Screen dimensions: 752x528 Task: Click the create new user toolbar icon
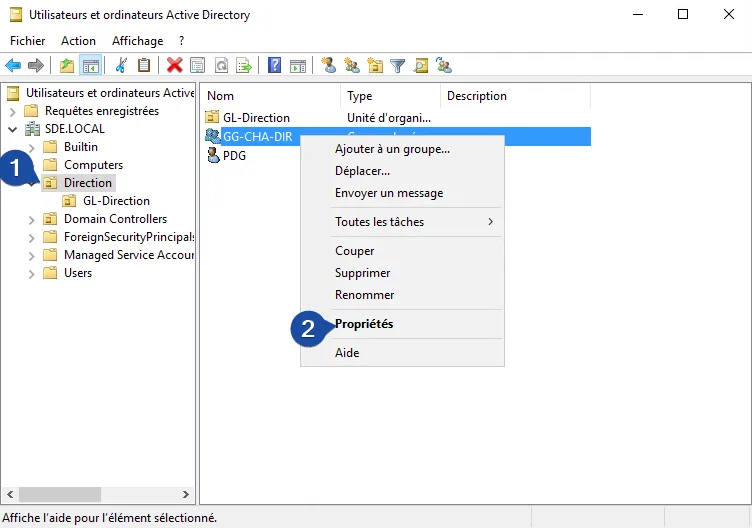coord(329,66)
